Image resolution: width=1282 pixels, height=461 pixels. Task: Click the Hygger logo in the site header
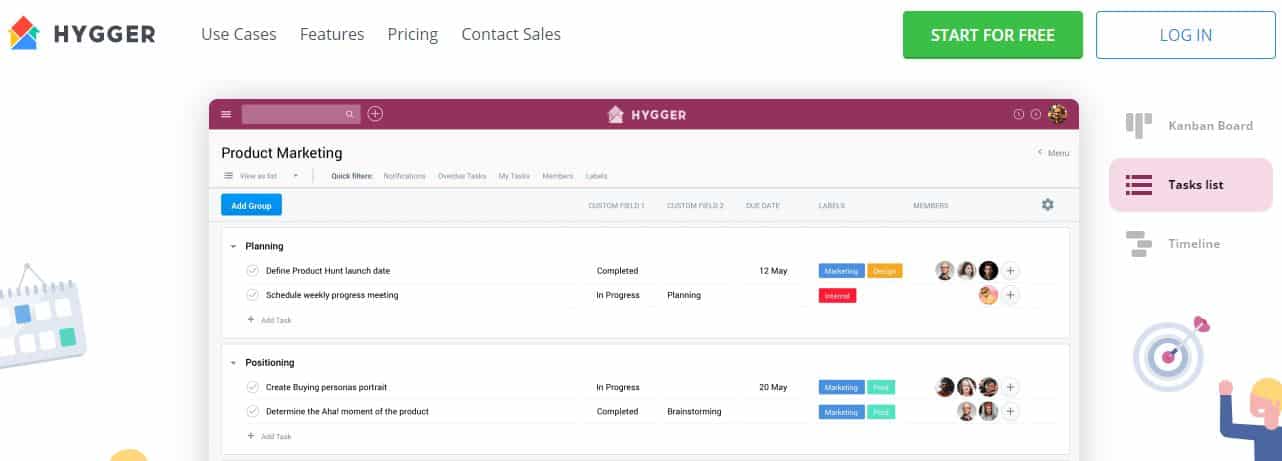81,34
